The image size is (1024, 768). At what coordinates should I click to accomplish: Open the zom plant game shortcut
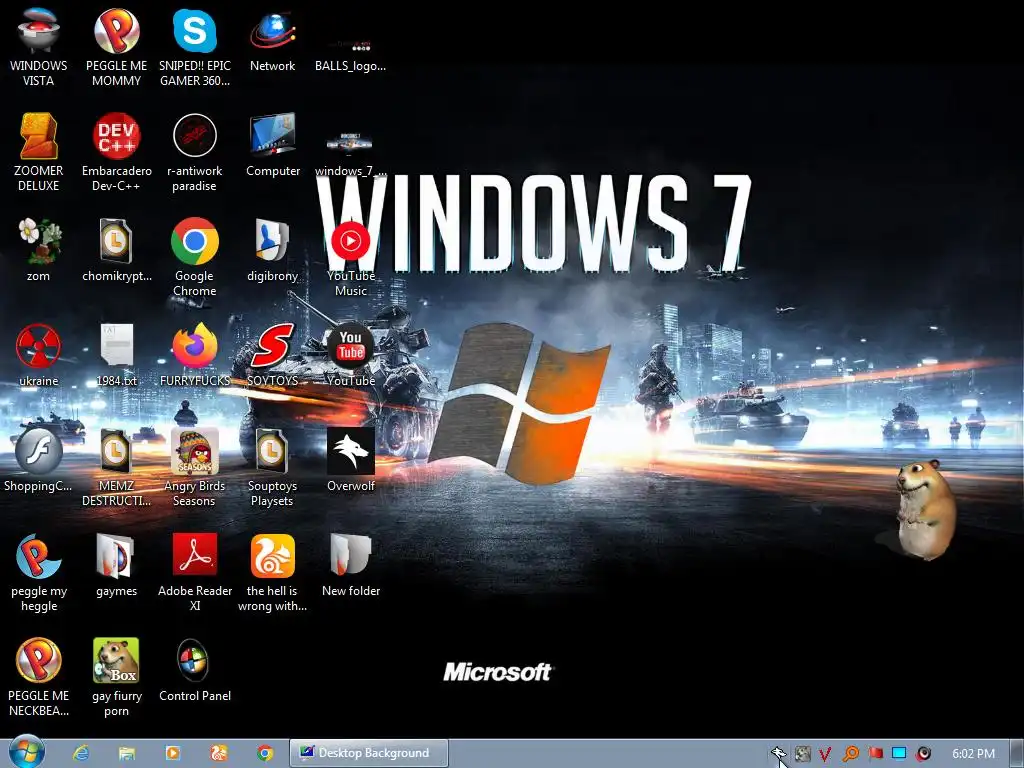click(x=39, y=249)
